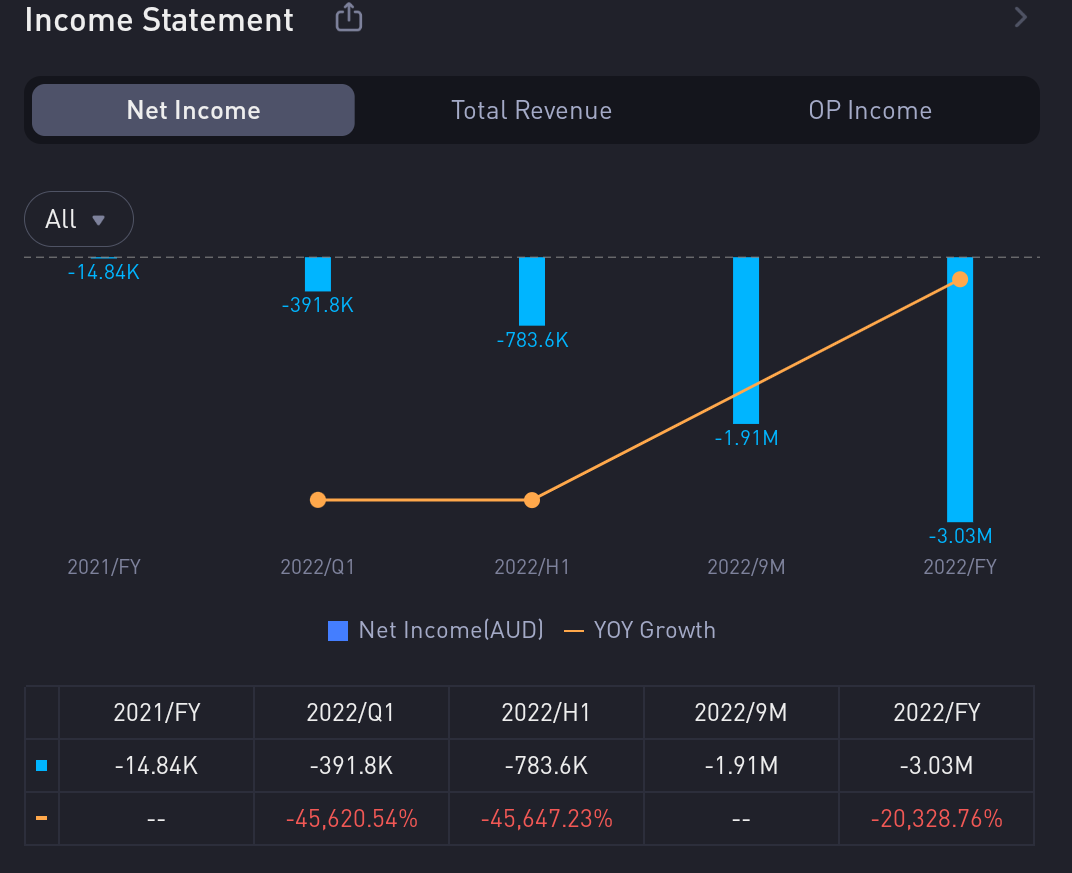The width and height of the screenshot is (1072, 873).
Task: Select the Net Income tab
Action: 193,110
